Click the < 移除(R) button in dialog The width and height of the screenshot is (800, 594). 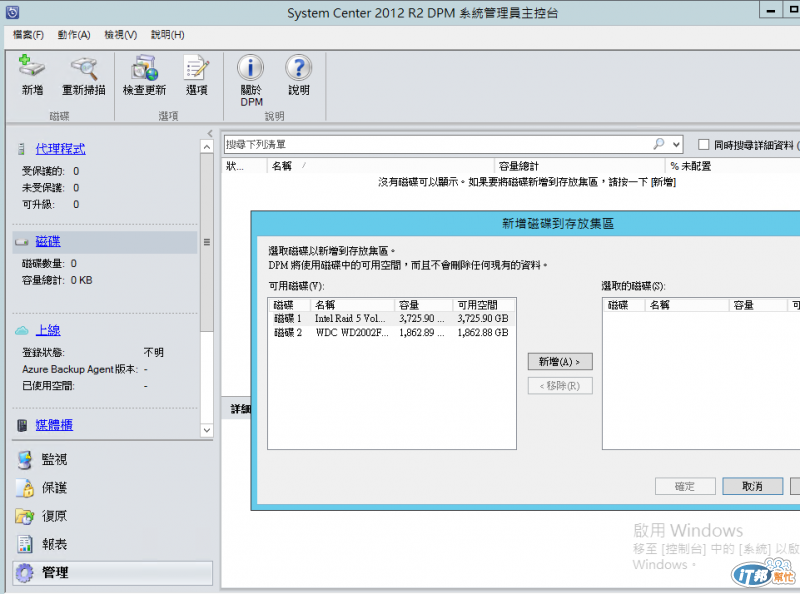(x=560, y=386)
